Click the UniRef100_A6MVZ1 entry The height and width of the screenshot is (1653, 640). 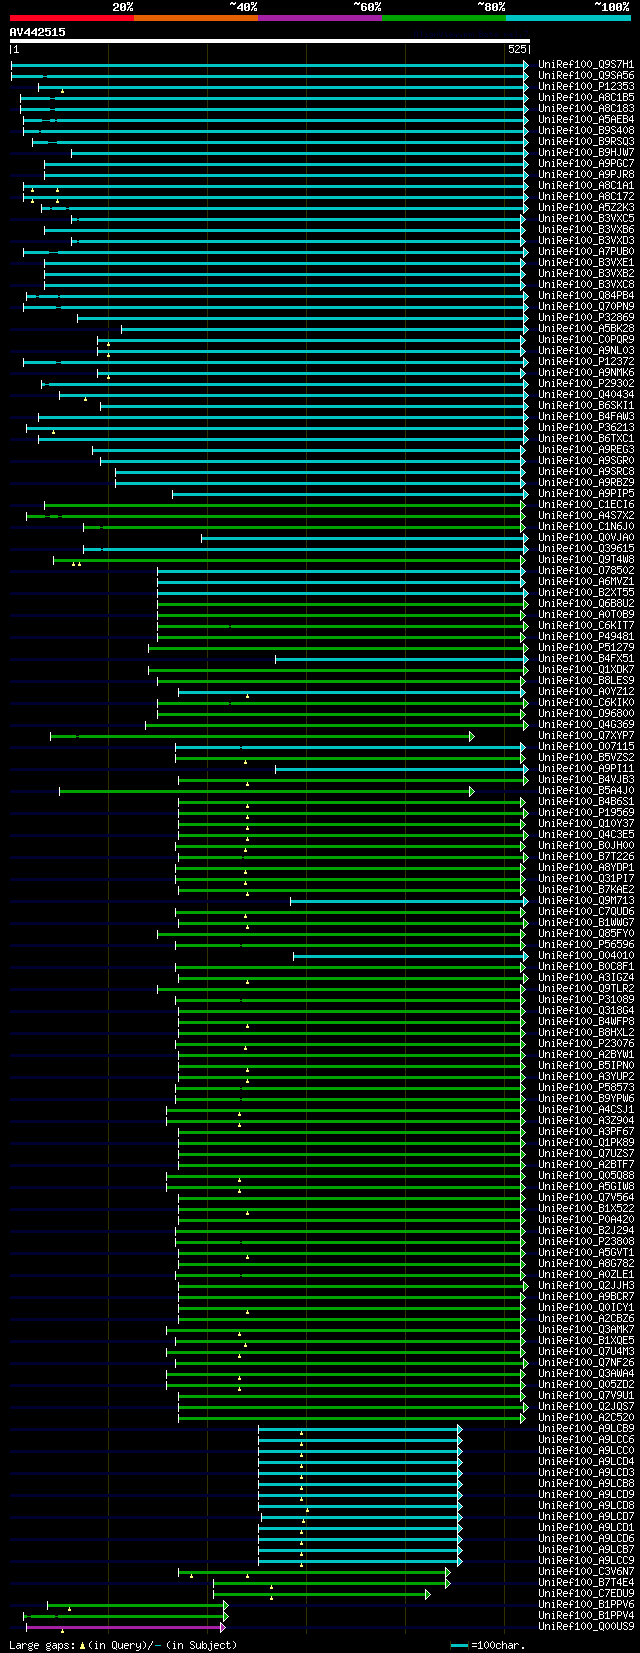pyautogui.click(x=586, y=582)
